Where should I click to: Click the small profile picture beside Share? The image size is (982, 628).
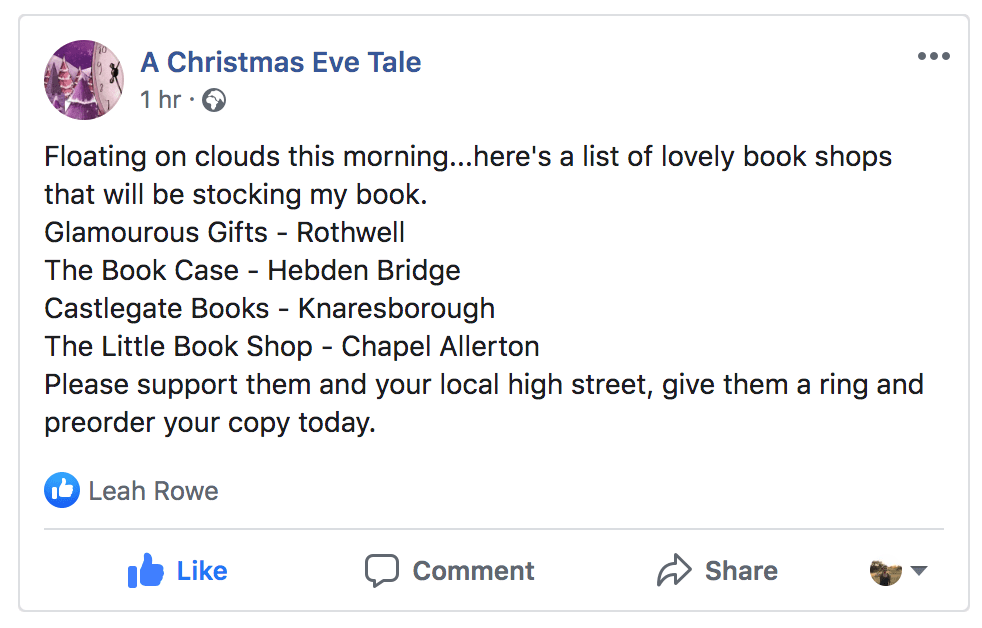click(886, 571)
